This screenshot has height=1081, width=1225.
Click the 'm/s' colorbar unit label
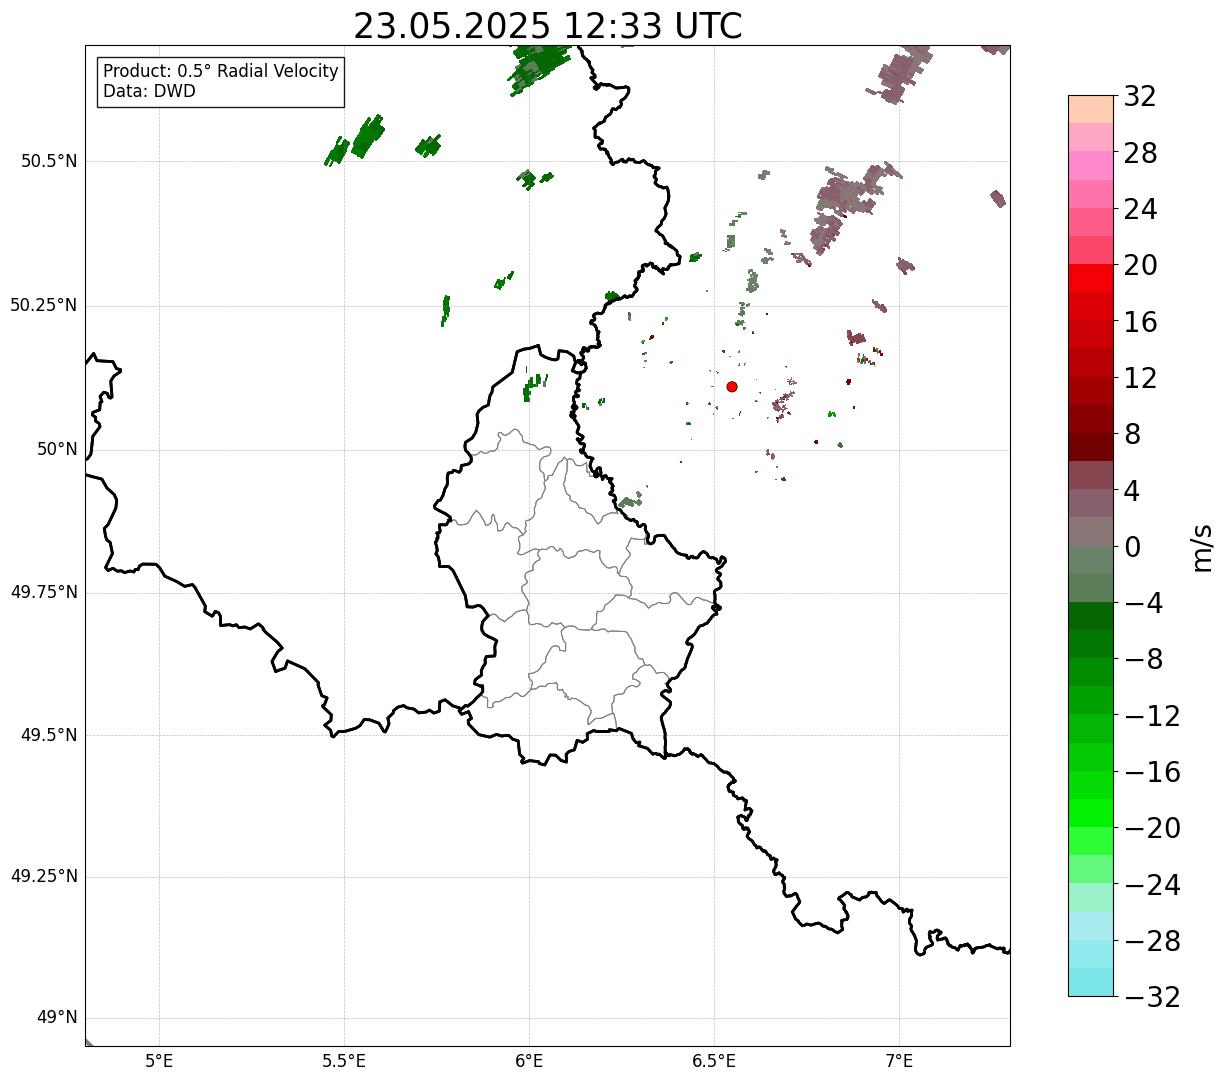coord(1201,547)
